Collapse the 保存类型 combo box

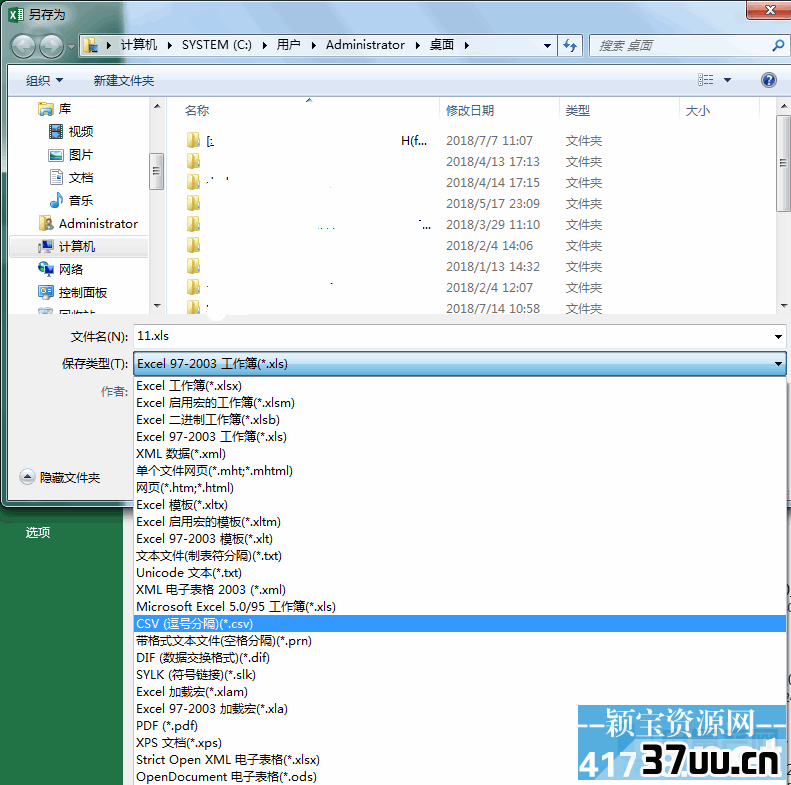pyautogui.click(x=777, y=363)
